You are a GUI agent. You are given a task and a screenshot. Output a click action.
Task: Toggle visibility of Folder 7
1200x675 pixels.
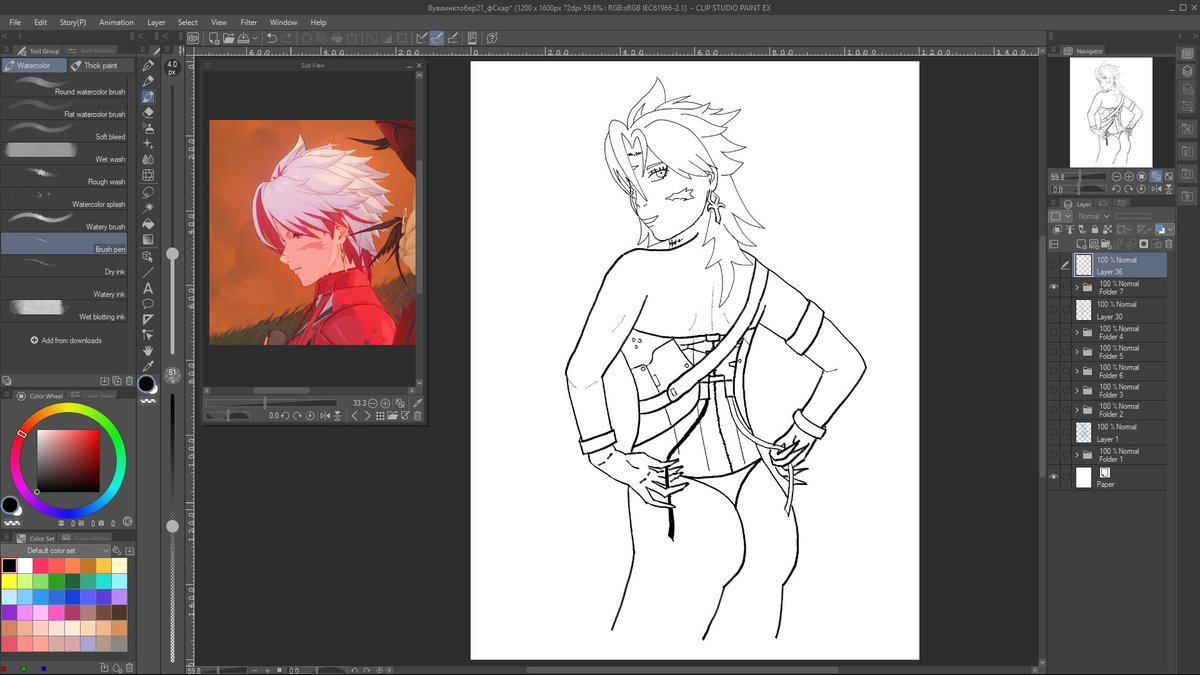click(1053, 288)
